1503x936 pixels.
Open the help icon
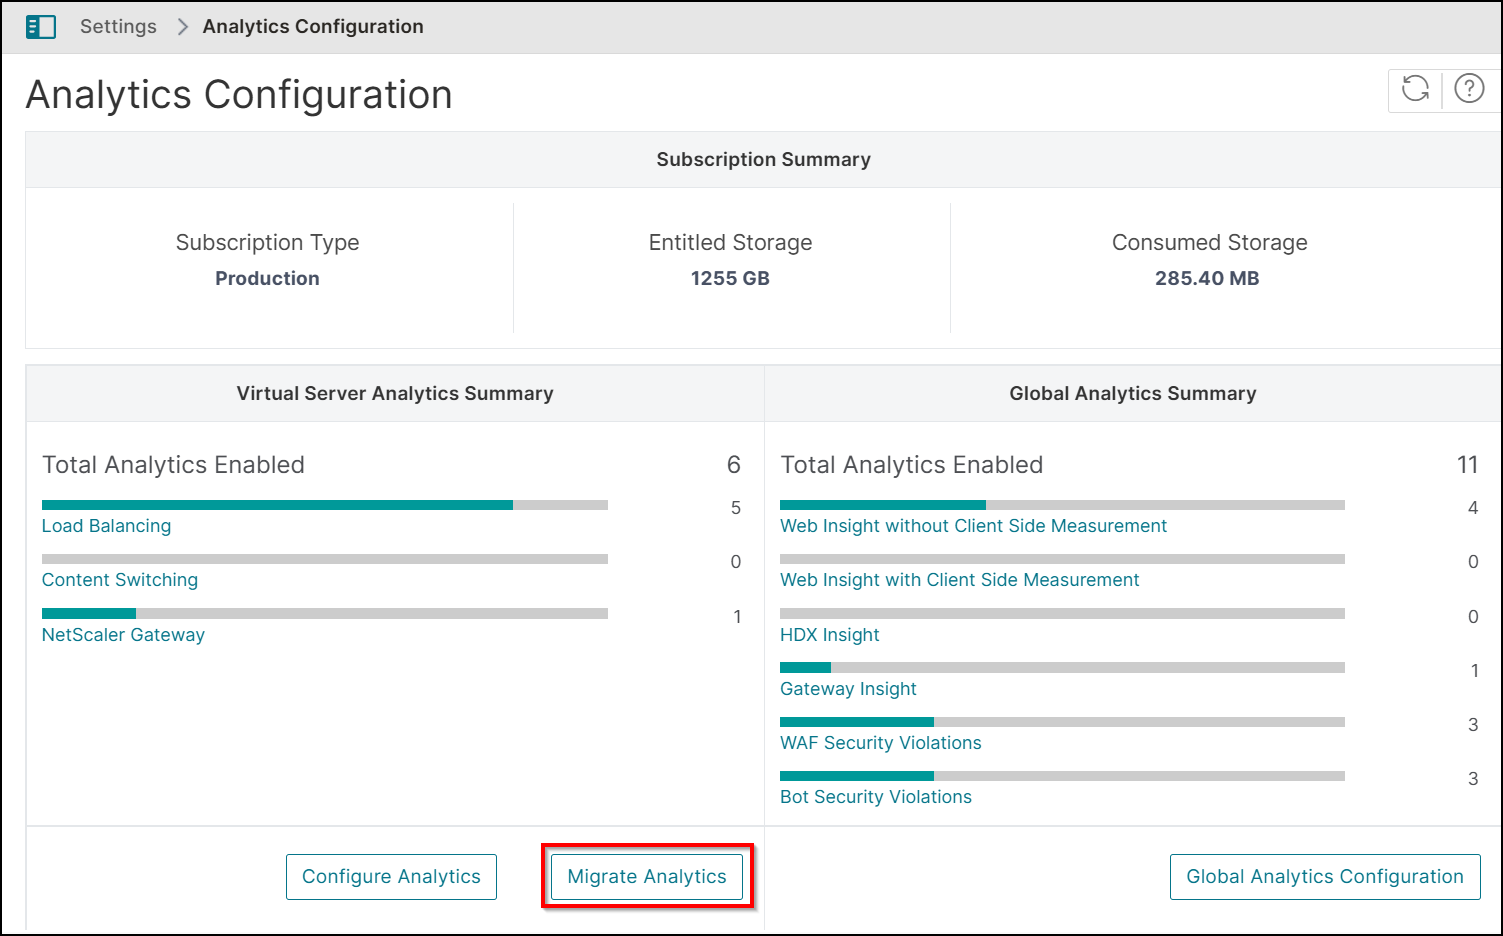click(x=1469, y=89)
